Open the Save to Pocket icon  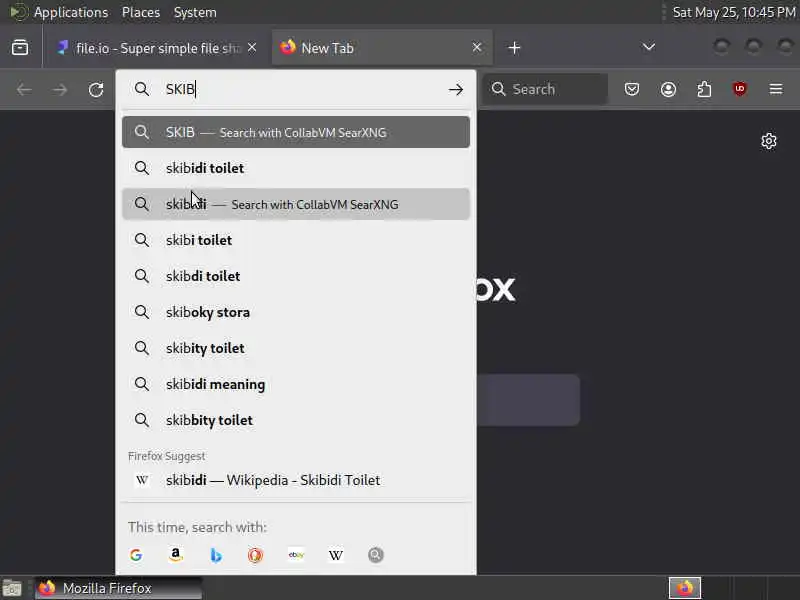tap(632, 89)
